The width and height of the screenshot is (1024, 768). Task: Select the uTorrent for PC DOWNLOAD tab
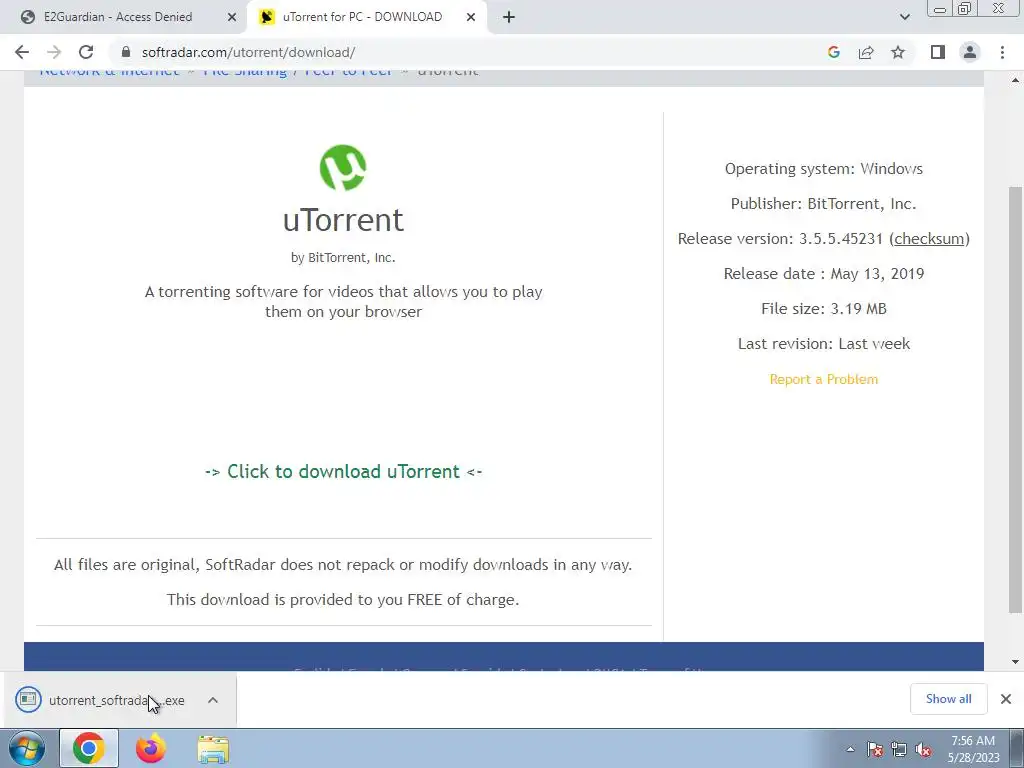coord(362,17)
